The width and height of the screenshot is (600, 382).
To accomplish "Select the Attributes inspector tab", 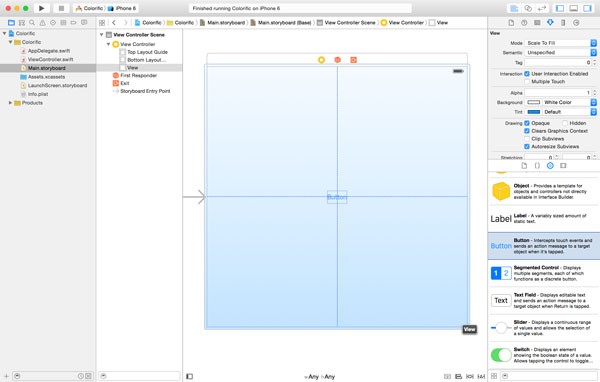I will click(x=550, y=23).
